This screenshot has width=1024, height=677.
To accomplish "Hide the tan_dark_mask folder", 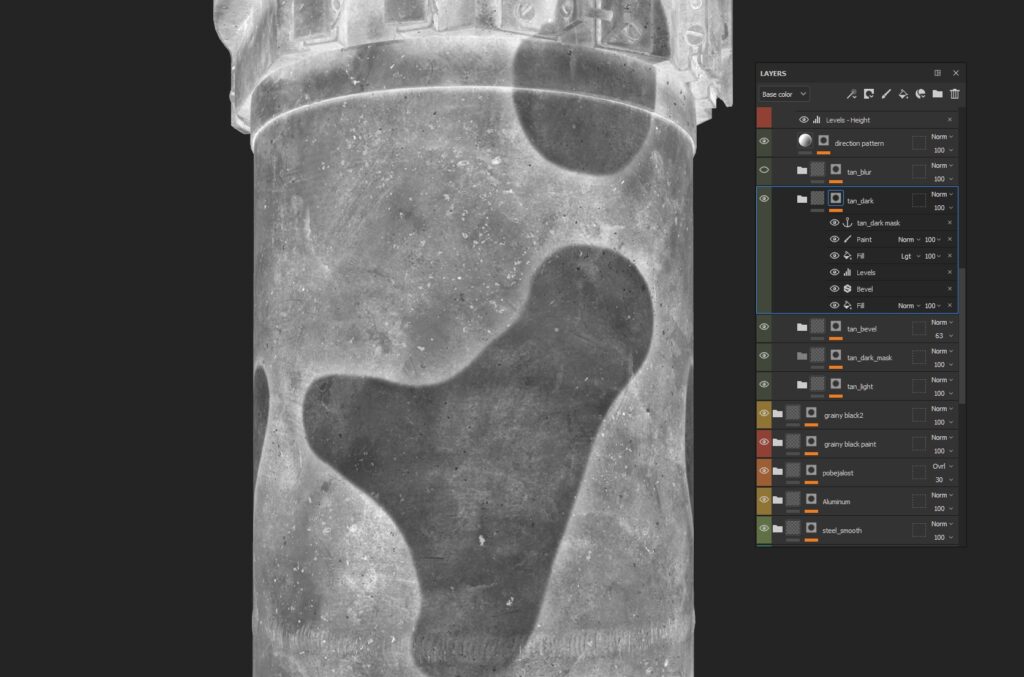I will coord(764,355).
